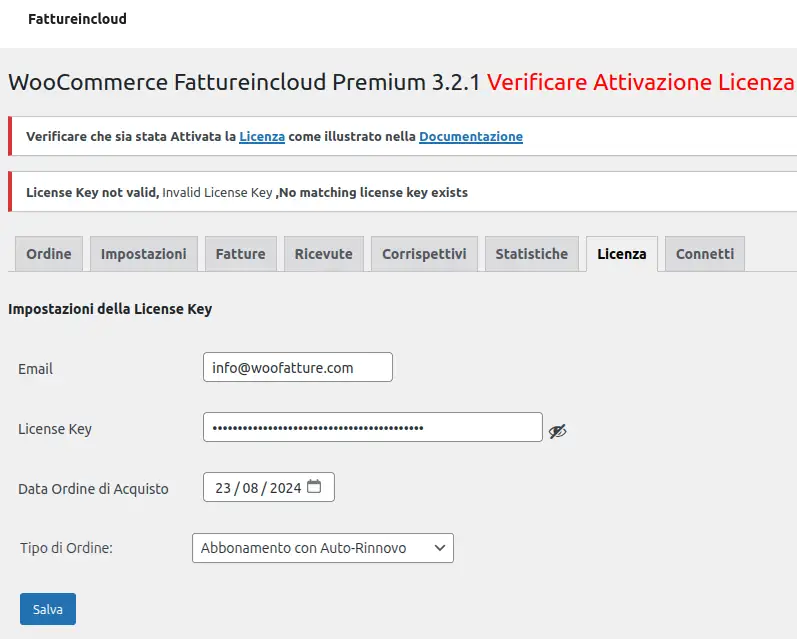
Task: Click the 'Email' field label
Action: pos(35,369)
